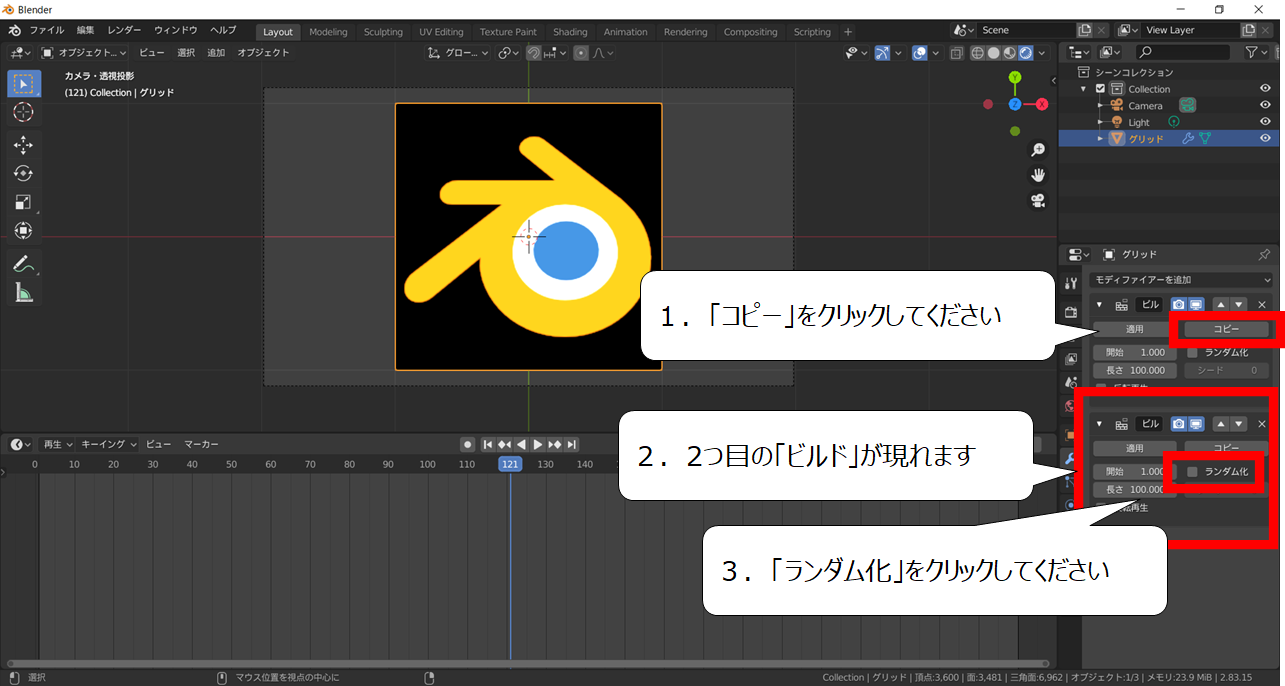Image resolution: width=1285 pixels, height=686 pixels.
Task: Collapse first ビルド modifier panel
Action: [1100, 305]
